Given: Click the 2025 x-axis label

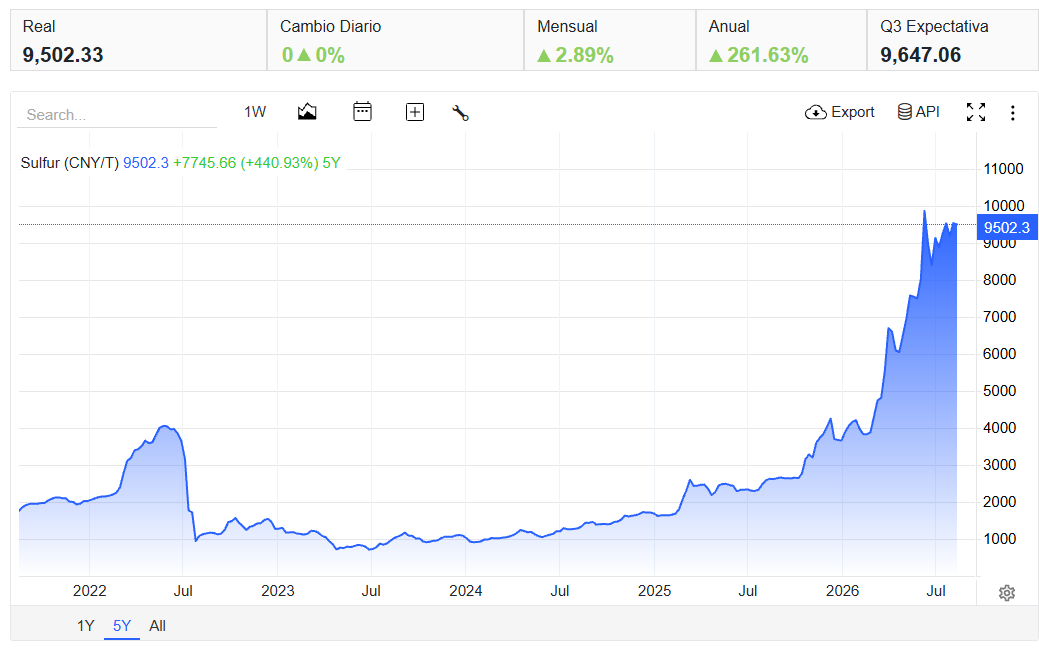Looking at the screenshot, I should click(655, 590).
